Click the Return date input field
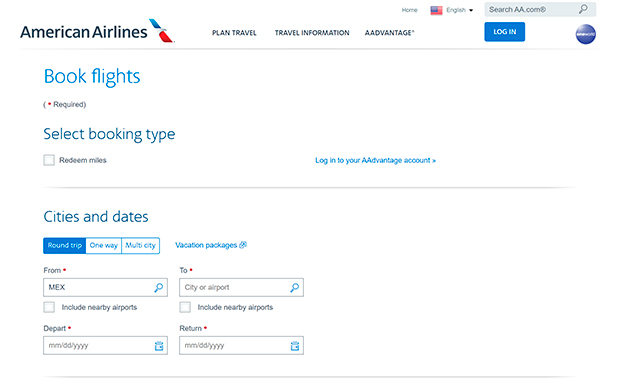This screenshot has height=380, width=620. (x=241, y=346)
